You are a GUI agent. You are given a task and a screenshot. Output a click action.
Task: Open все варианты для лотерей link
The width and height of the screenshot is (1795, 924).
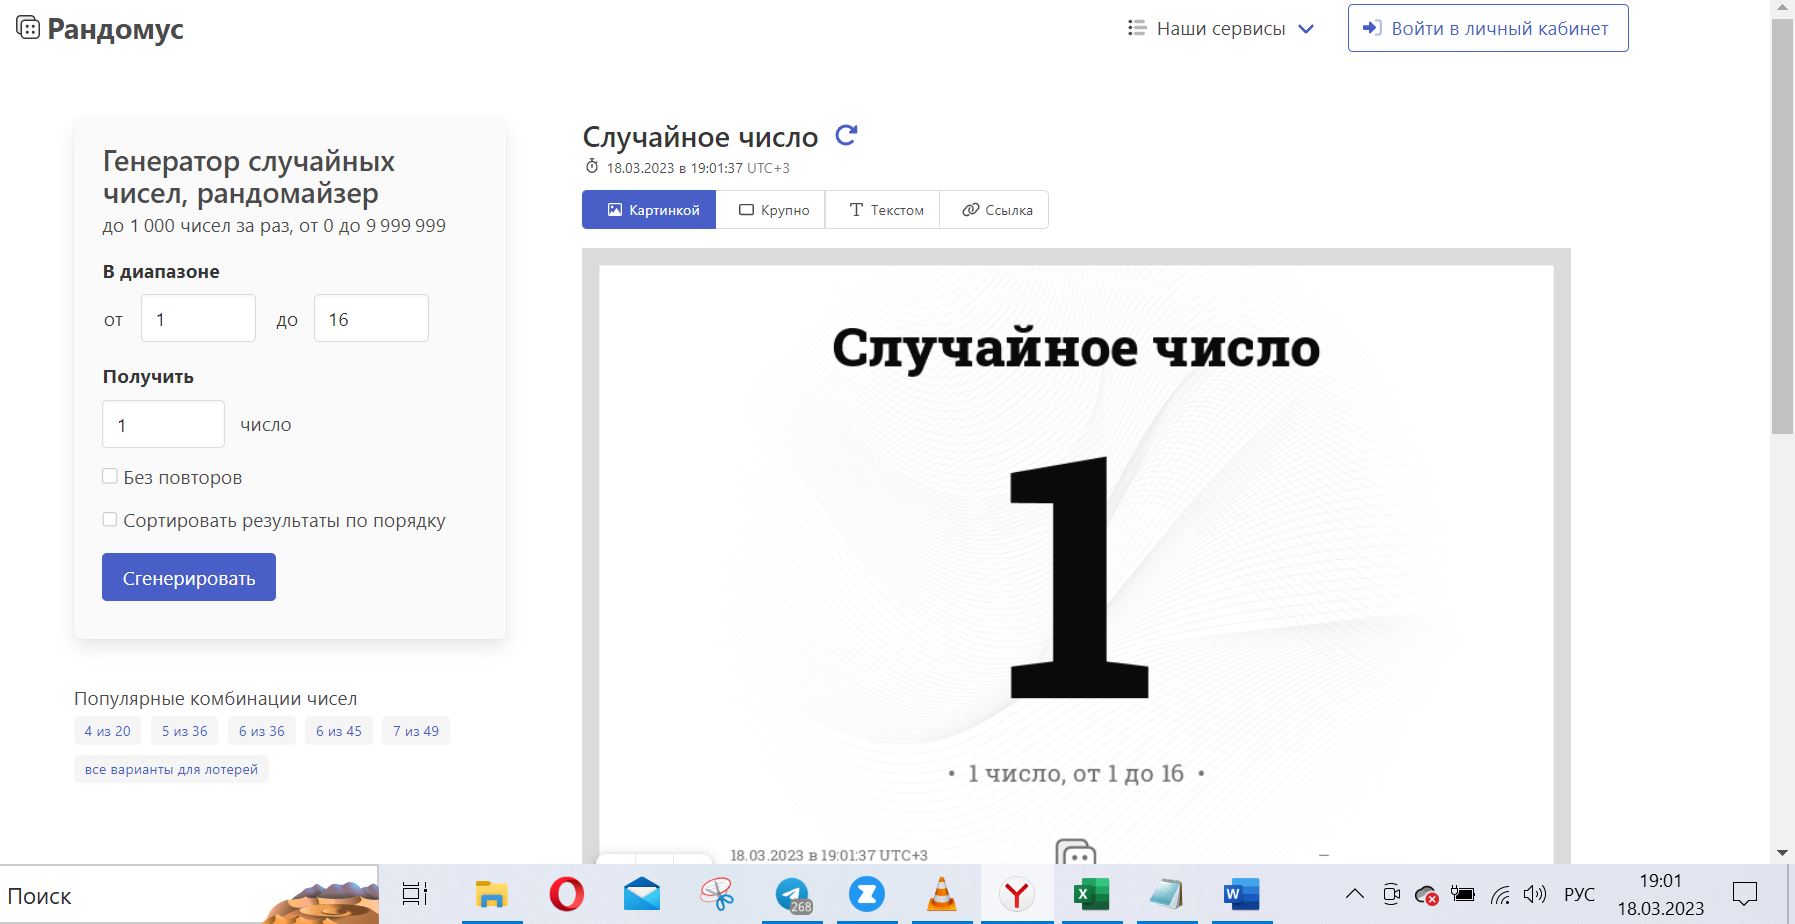click(171, 769)
